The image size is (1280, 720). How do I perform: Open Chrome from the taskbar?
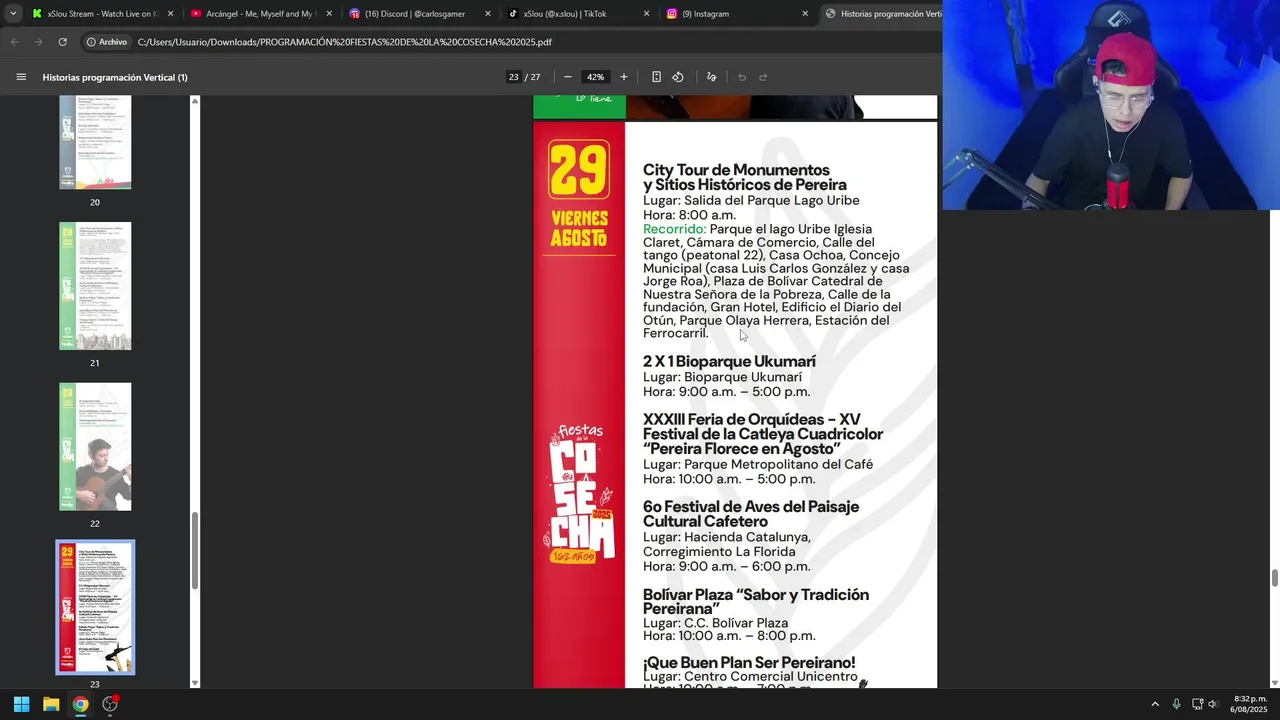click(x=80, y=704)
